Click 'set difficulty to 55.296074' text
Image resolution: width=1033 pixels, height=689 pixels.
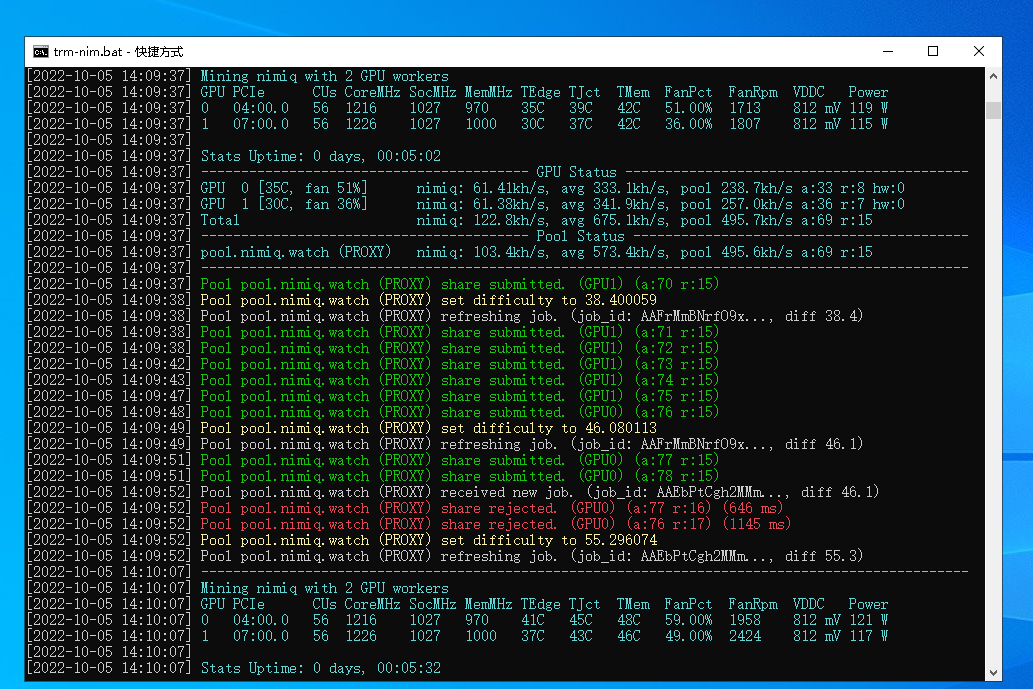coord(548,540)
